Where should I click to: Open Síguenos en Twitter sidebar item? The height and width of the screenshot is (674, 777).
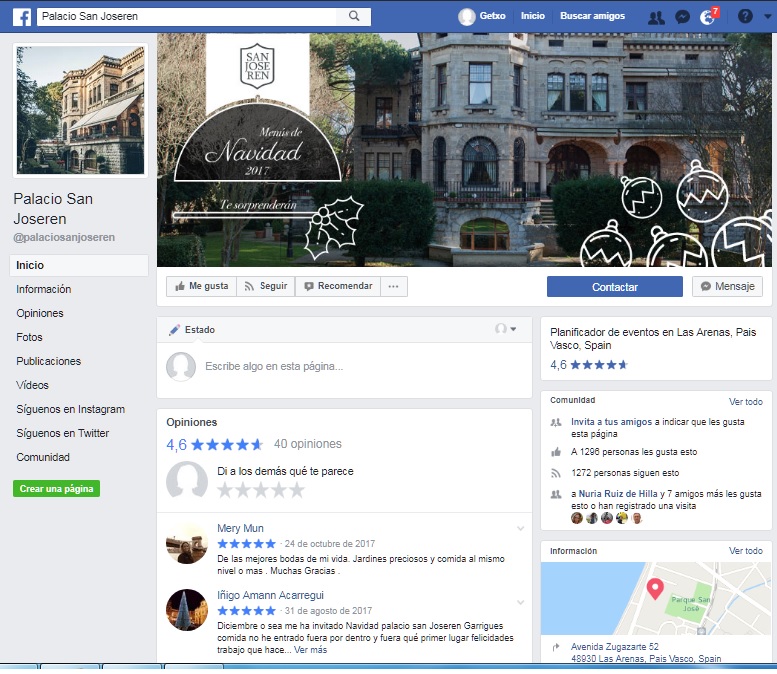(62, 433)
